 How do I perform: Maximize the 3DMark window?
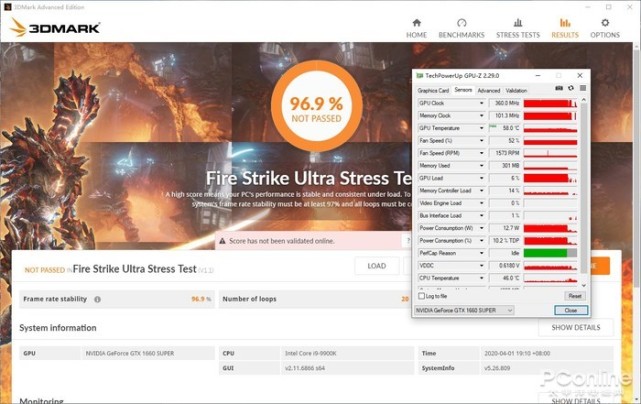coord(609,7)
